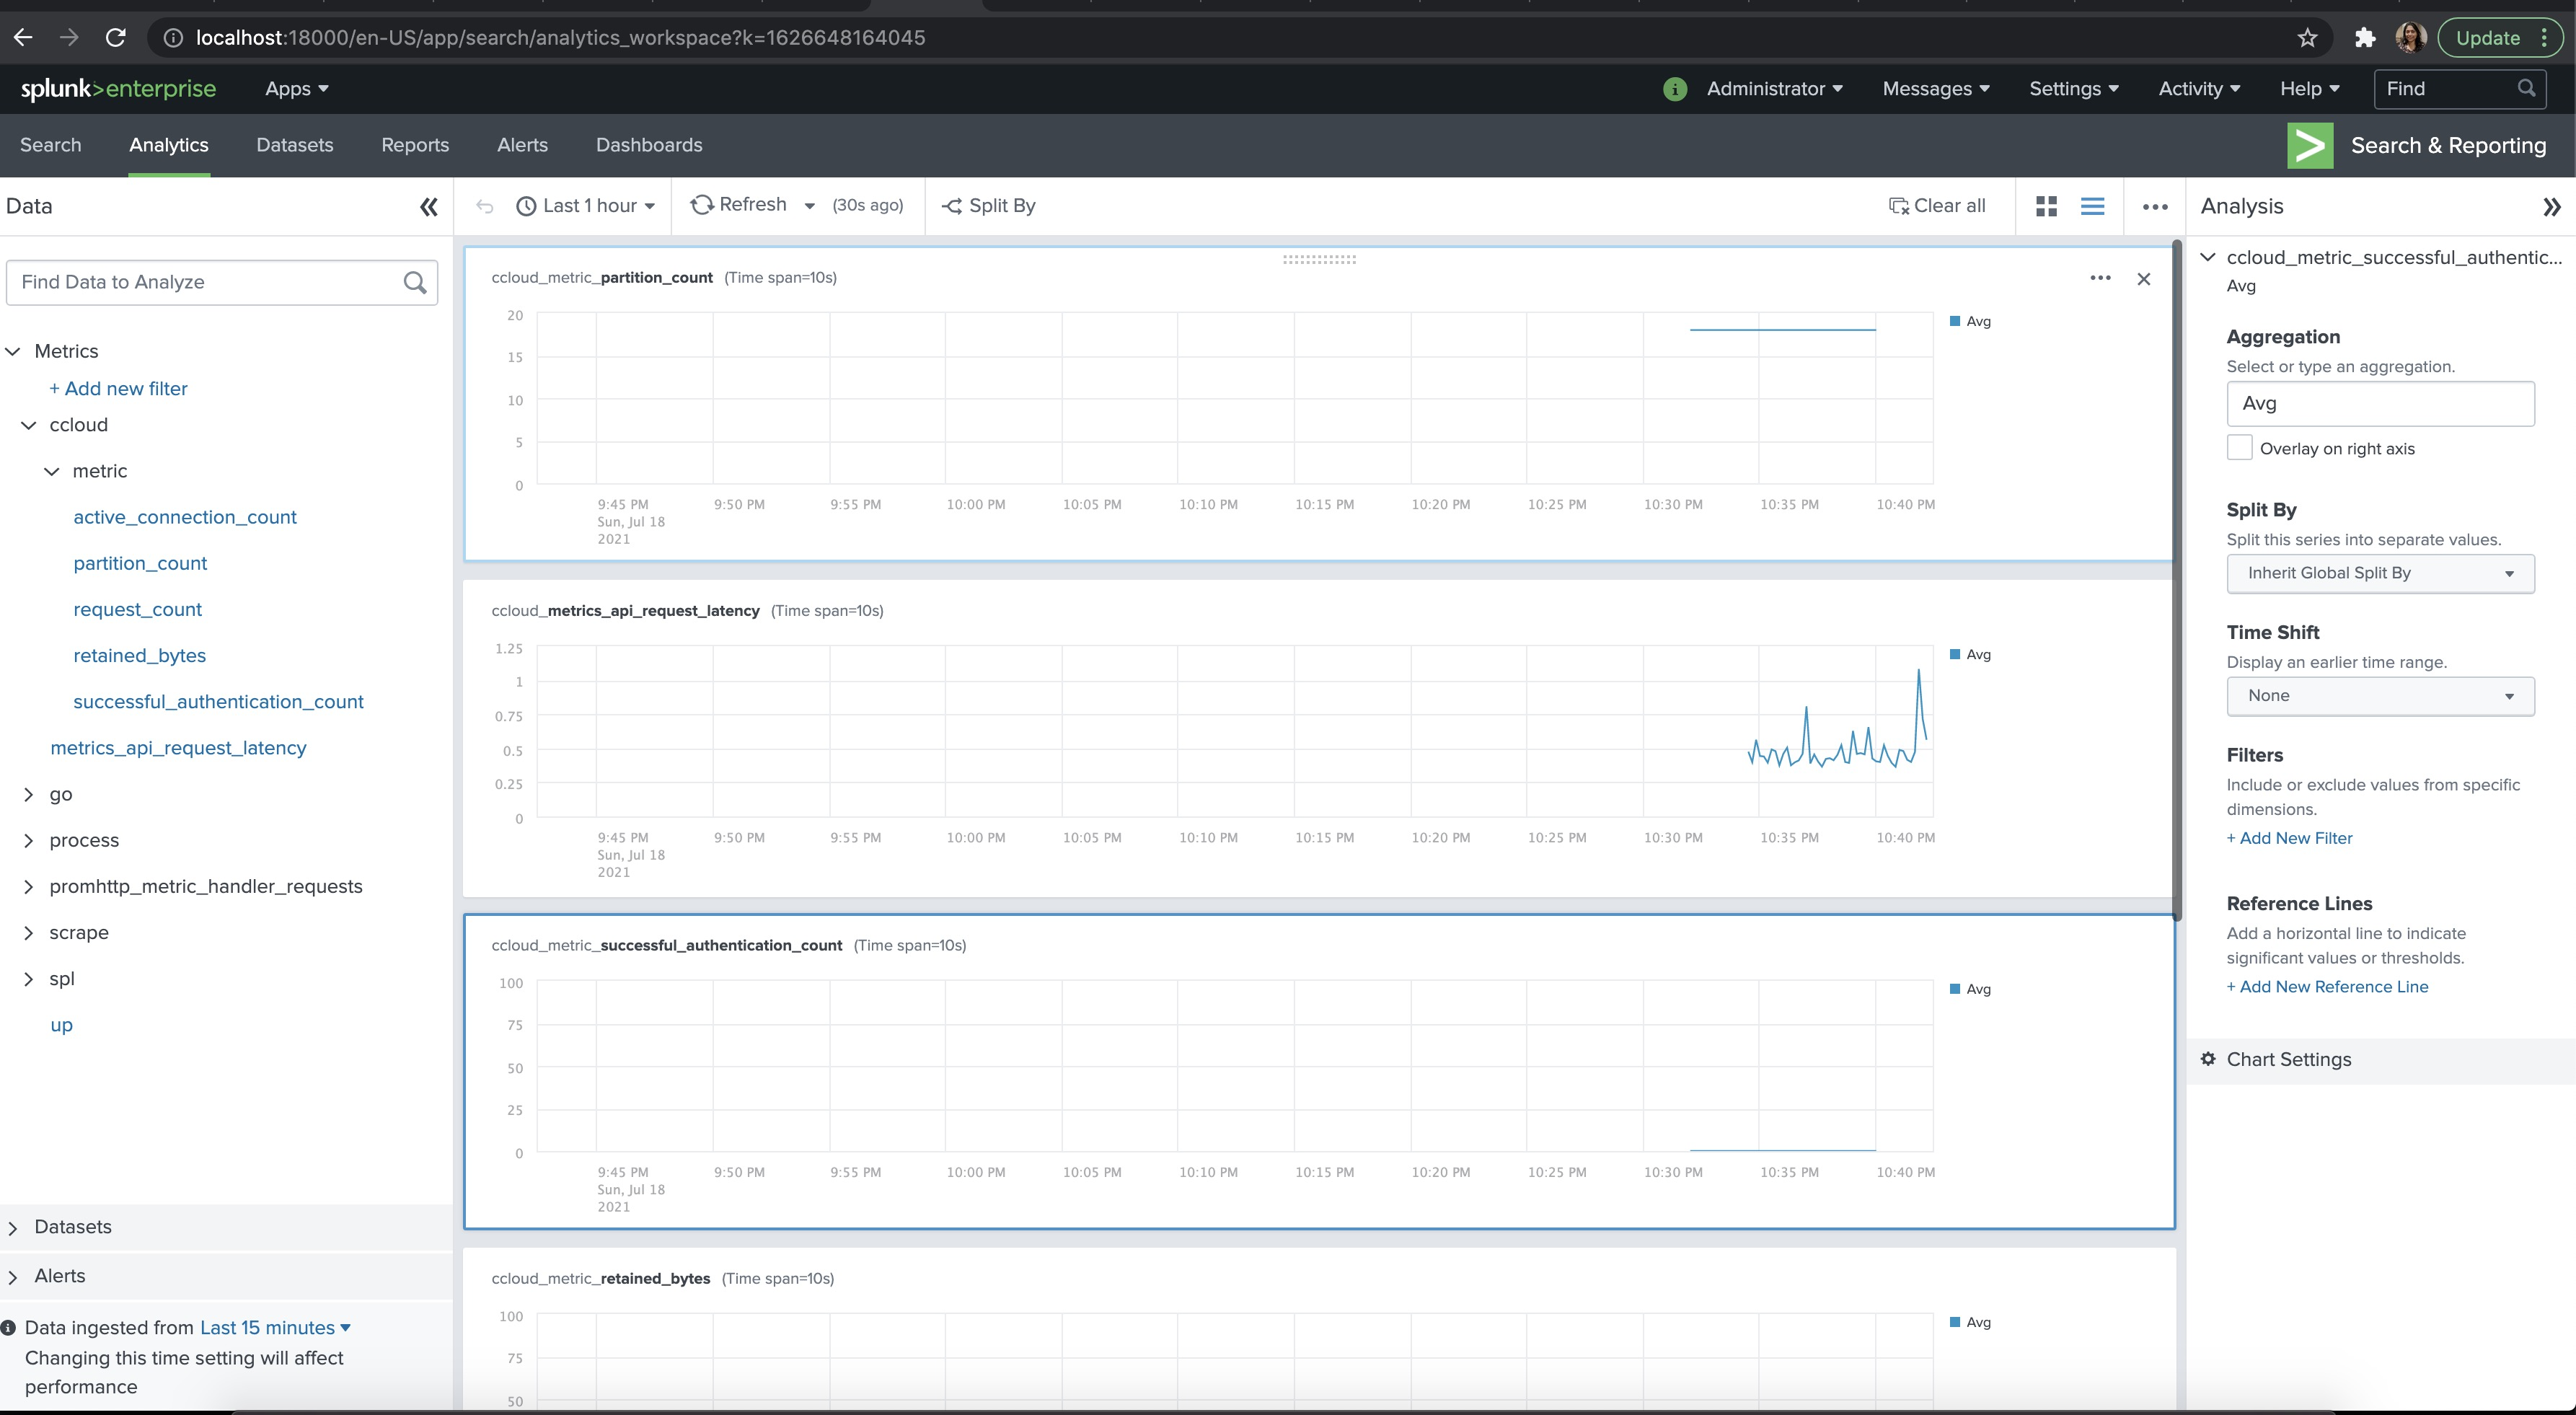The height and width of the screenshot is (1415, 2576).
Task: Open the Split By inherit dropdown
Action: coord(2378,572)
